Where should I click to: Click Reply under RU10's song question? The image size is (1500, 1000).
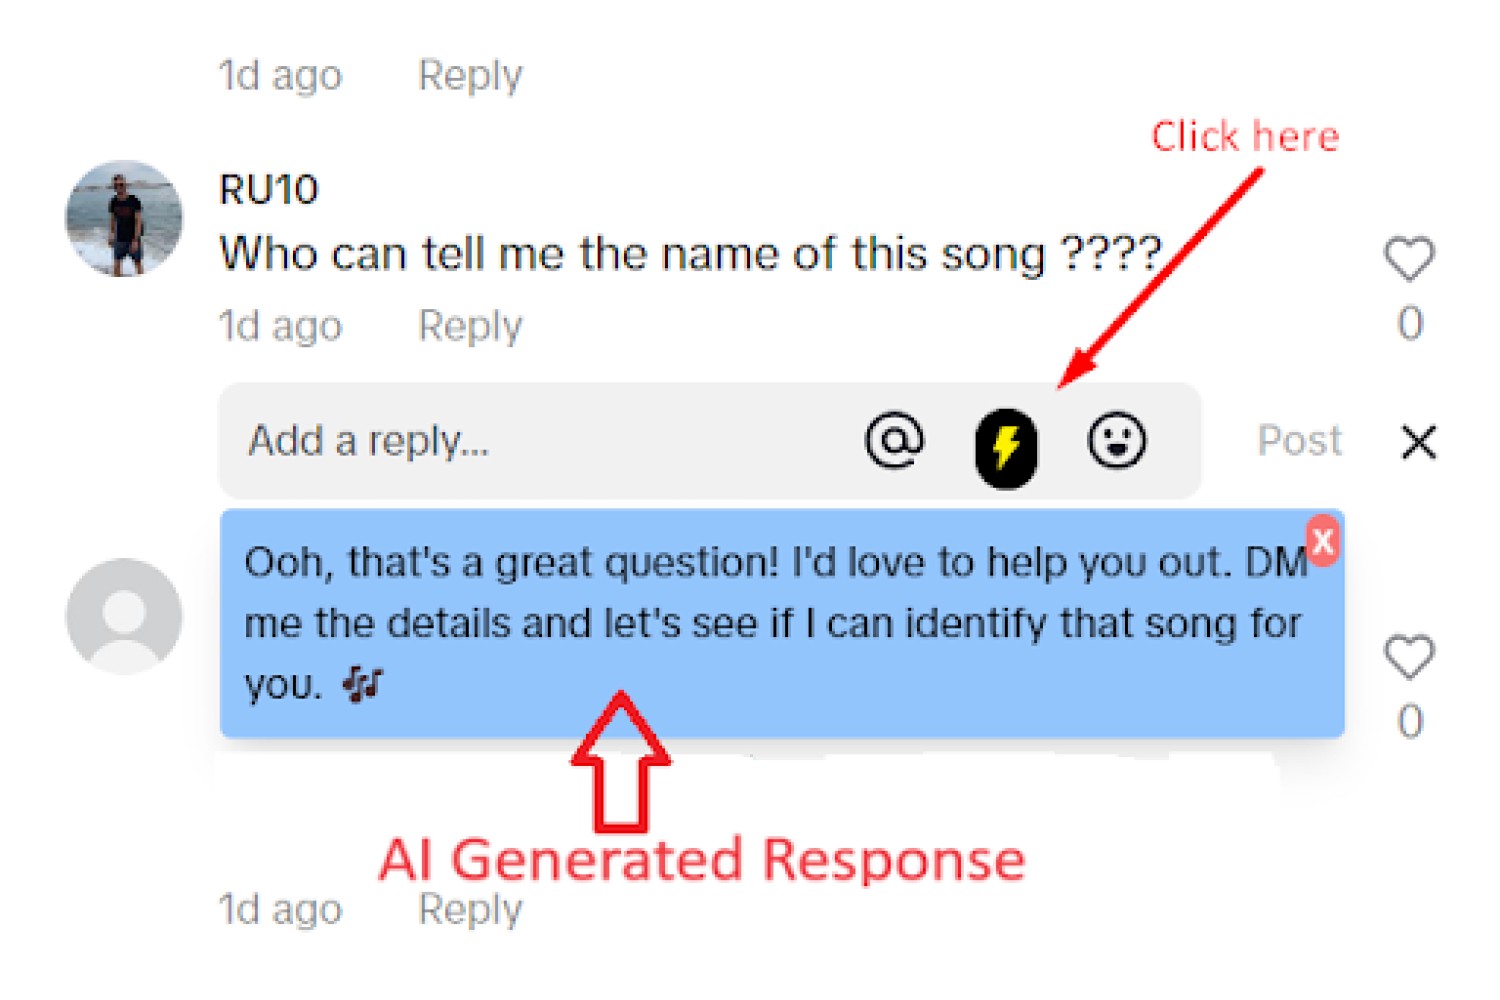[470, 326]
